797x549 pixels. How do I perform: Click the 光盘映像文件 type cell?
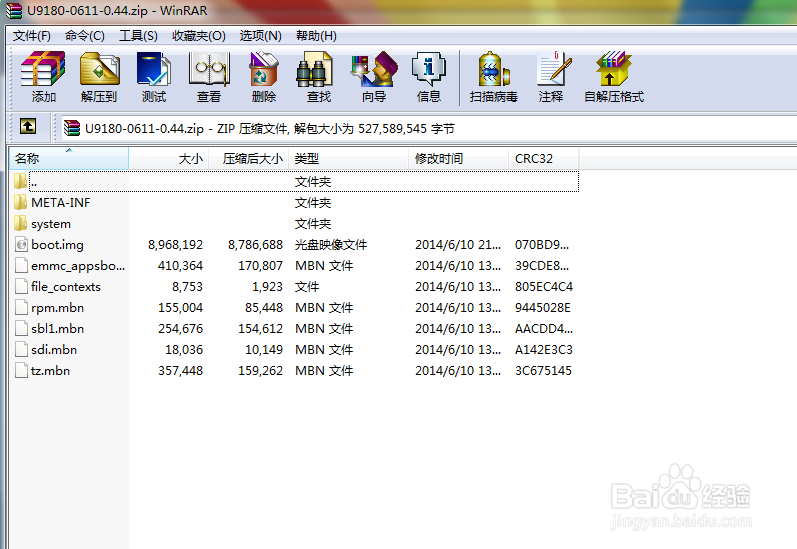click(331, 245)
